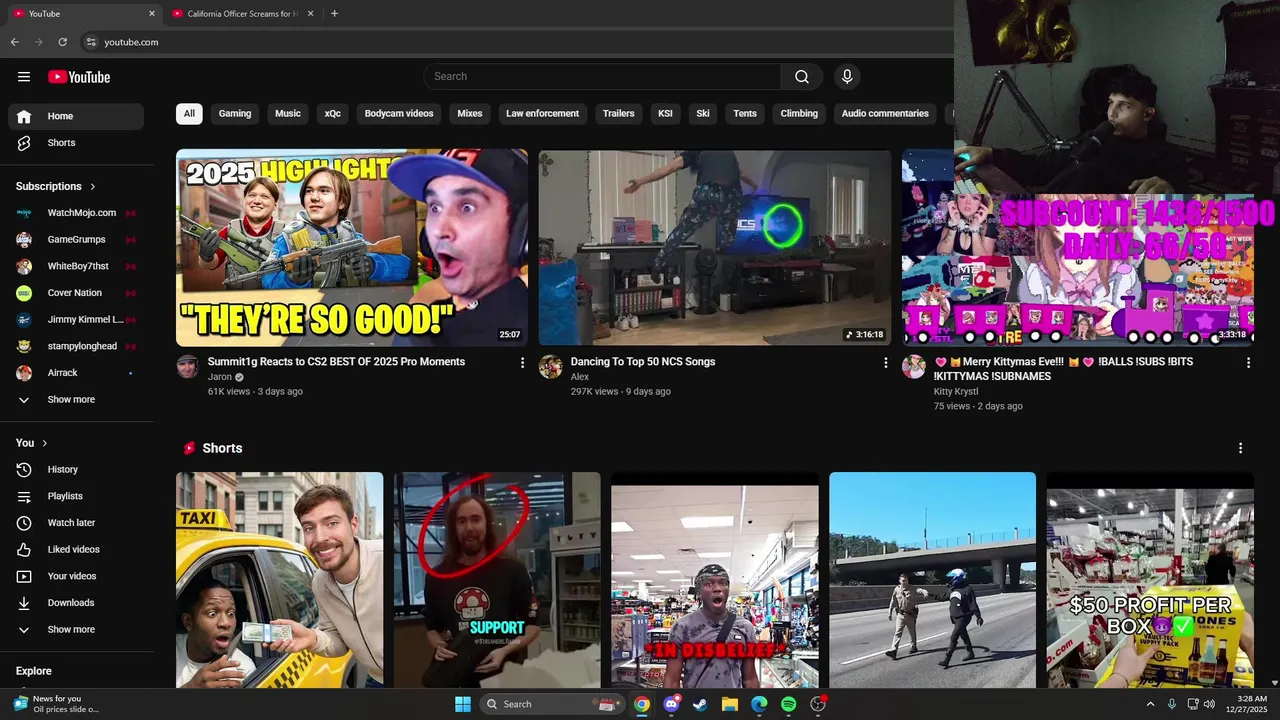Open the GameGrumps subscription

pyautogui.click(x=76, y=239)
